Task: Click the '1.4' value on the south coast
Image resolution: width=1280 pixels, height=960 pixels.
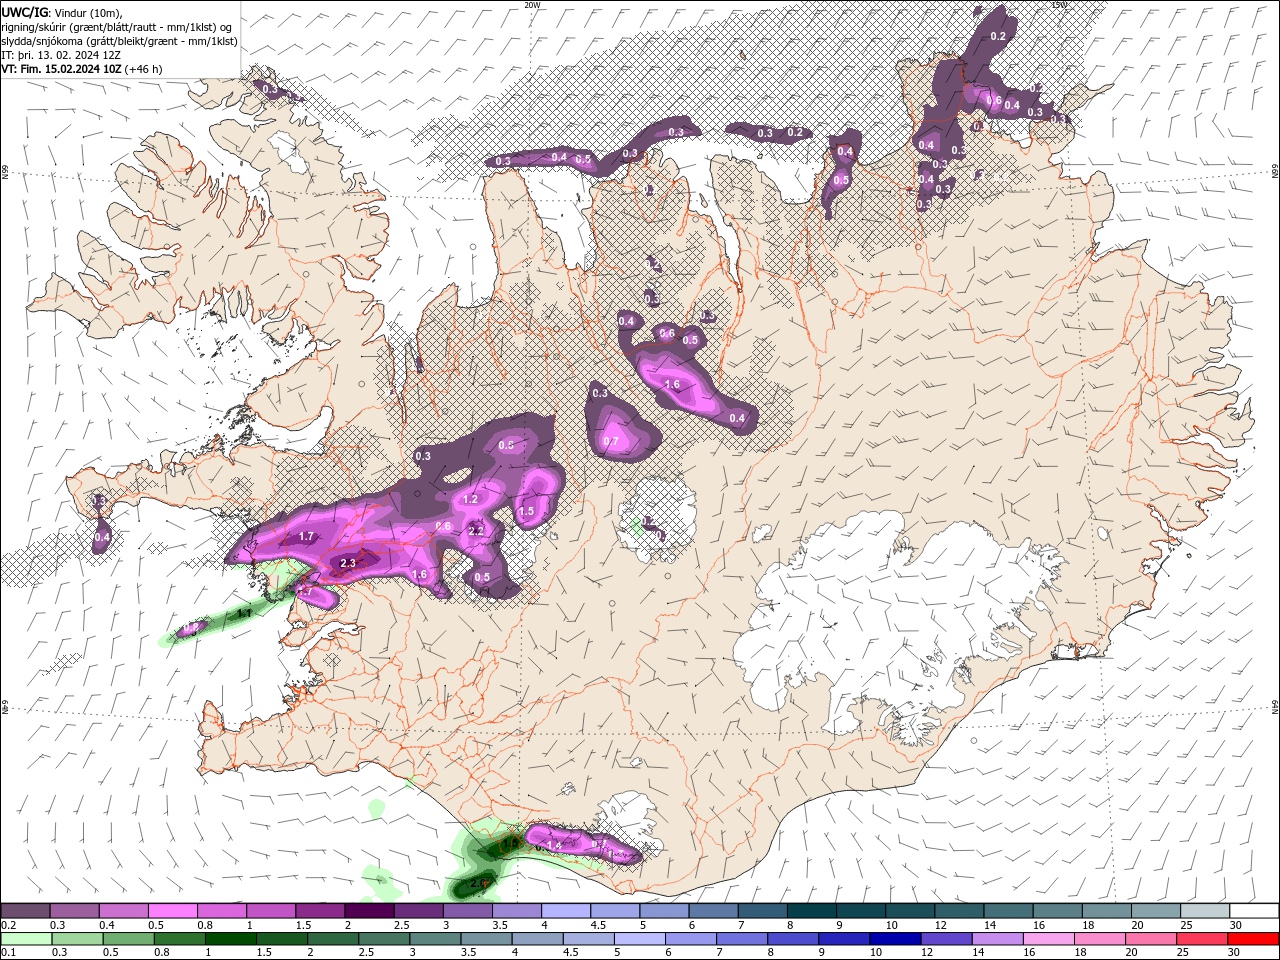Action: pyautogui.click(x=555, y=845)
